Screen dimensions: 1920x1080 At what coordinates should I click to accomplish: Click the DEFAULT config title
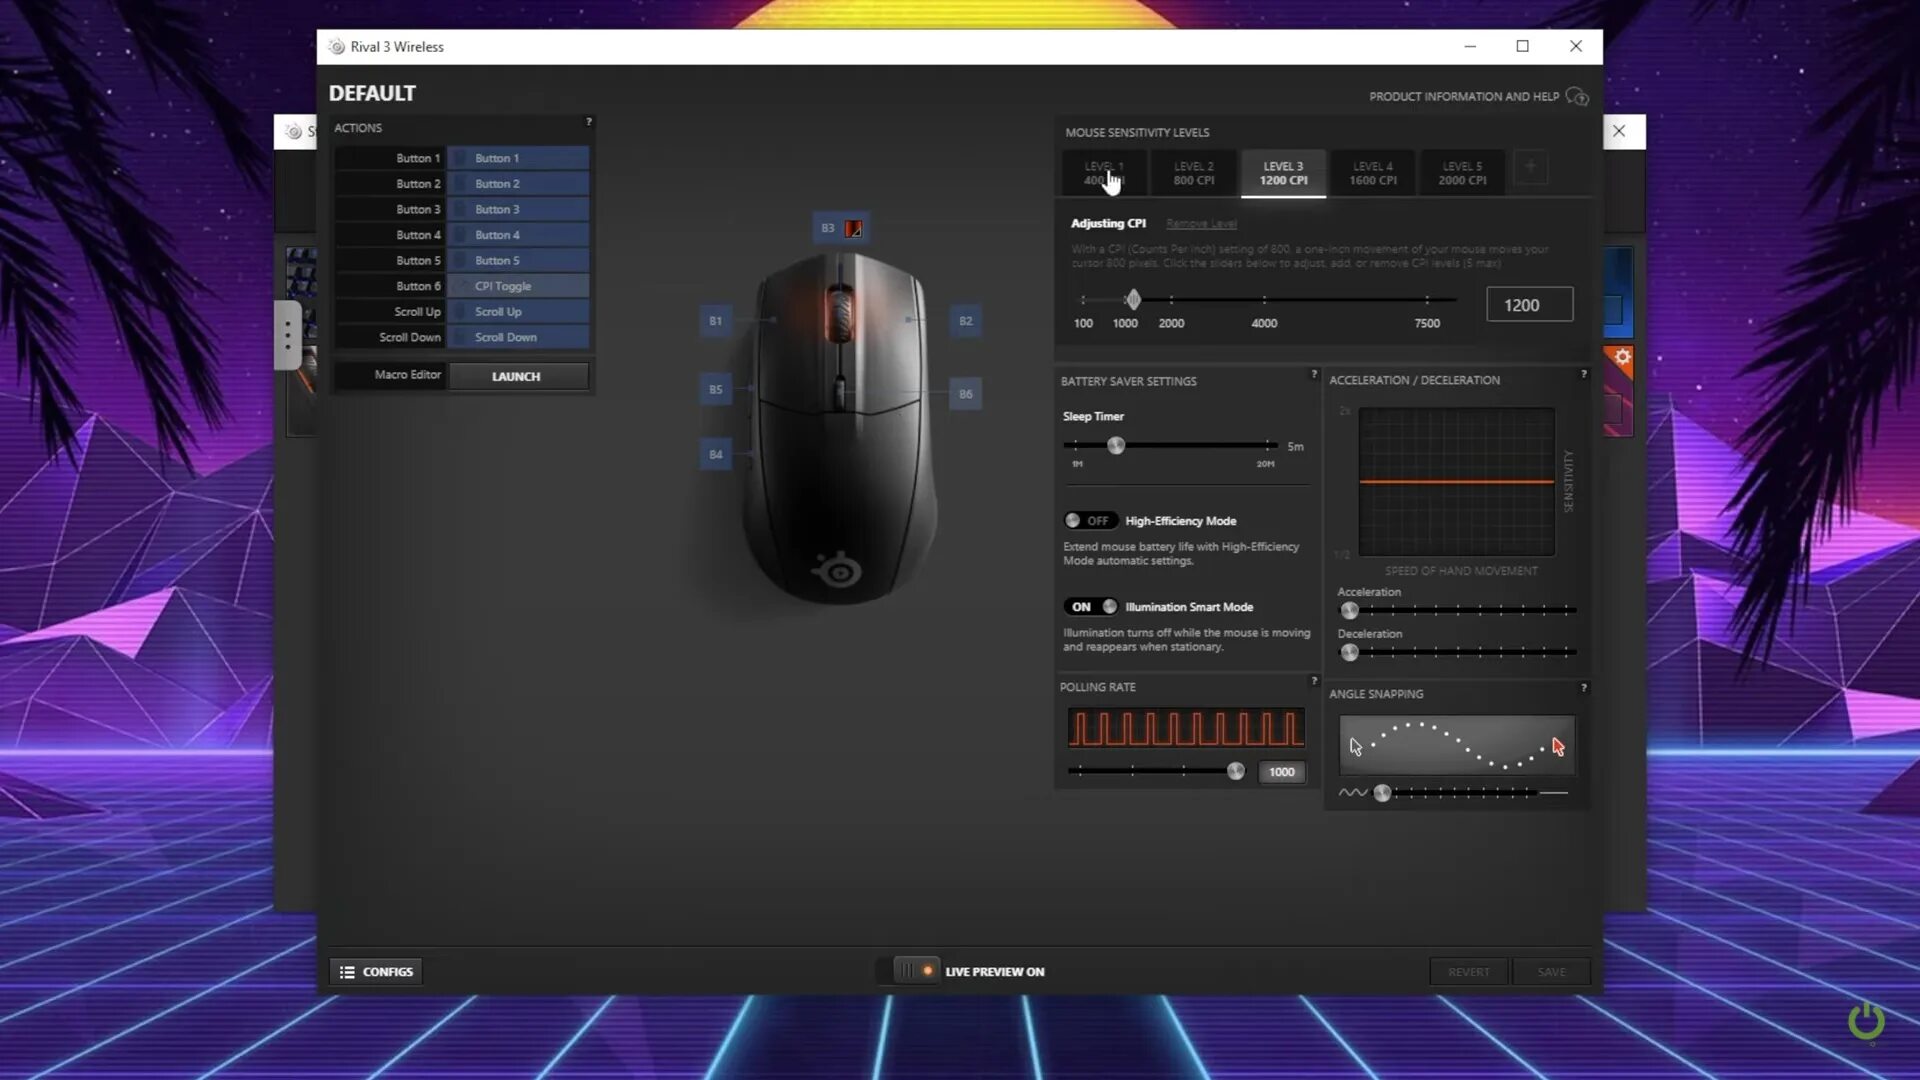(372, 93)
